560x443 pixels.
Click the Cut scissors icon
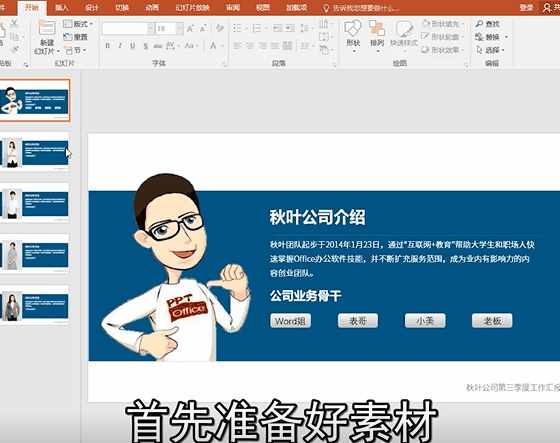click(14, 24)
